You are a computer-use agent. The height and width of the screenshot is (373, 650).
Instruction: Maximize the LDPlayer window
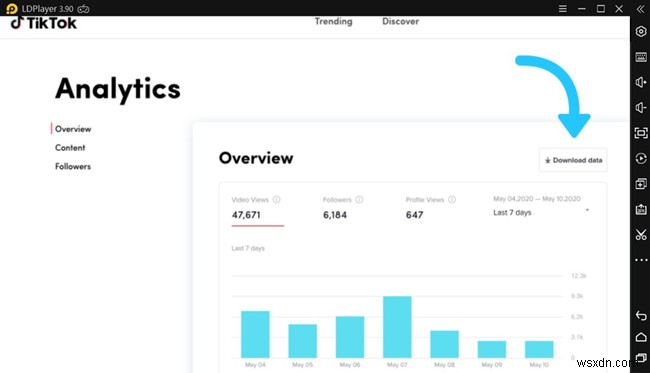pyautogui.click(x=601, y=9)
